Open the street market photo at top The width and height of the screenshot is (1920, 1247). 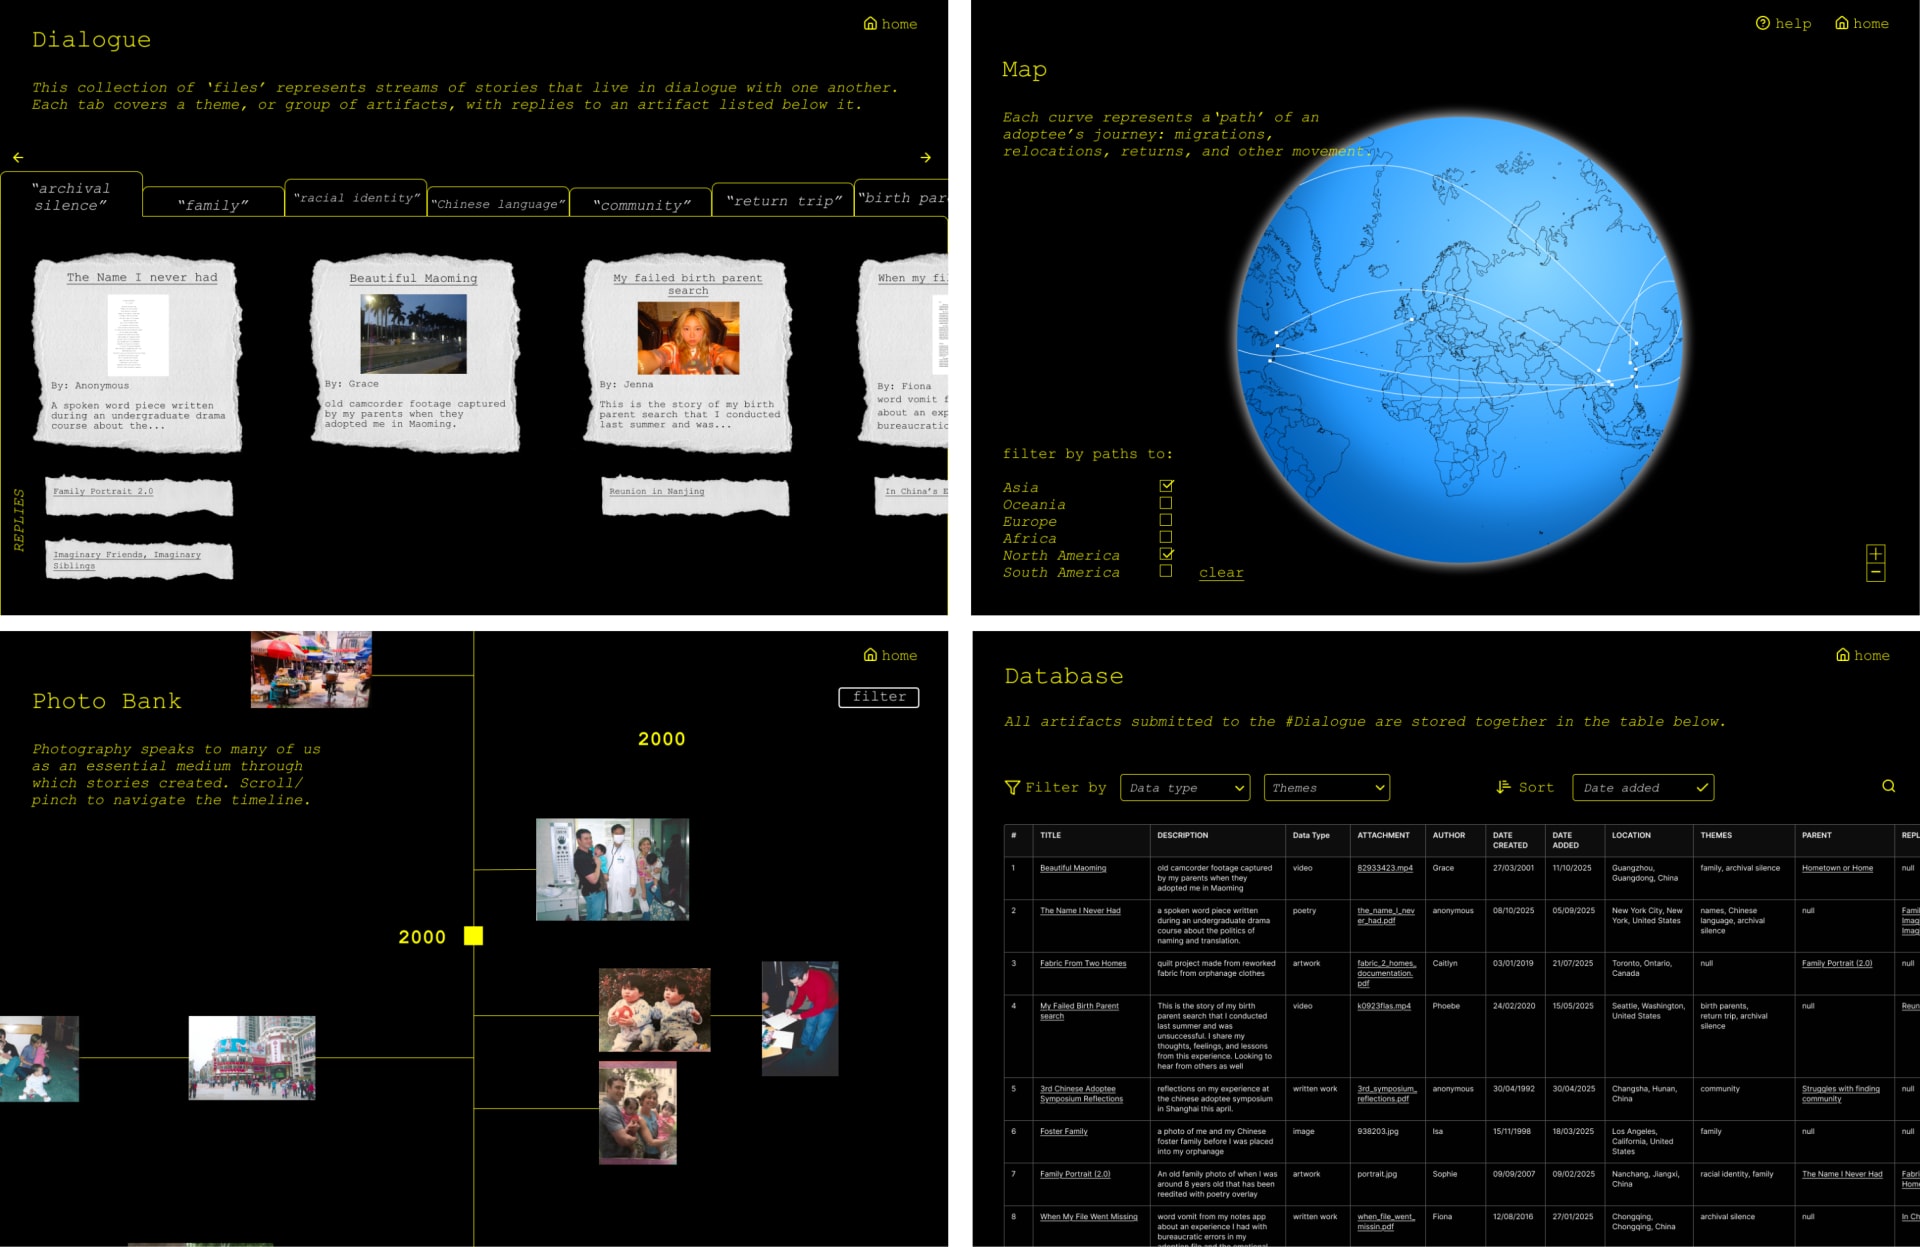click(x=311, y=669)
